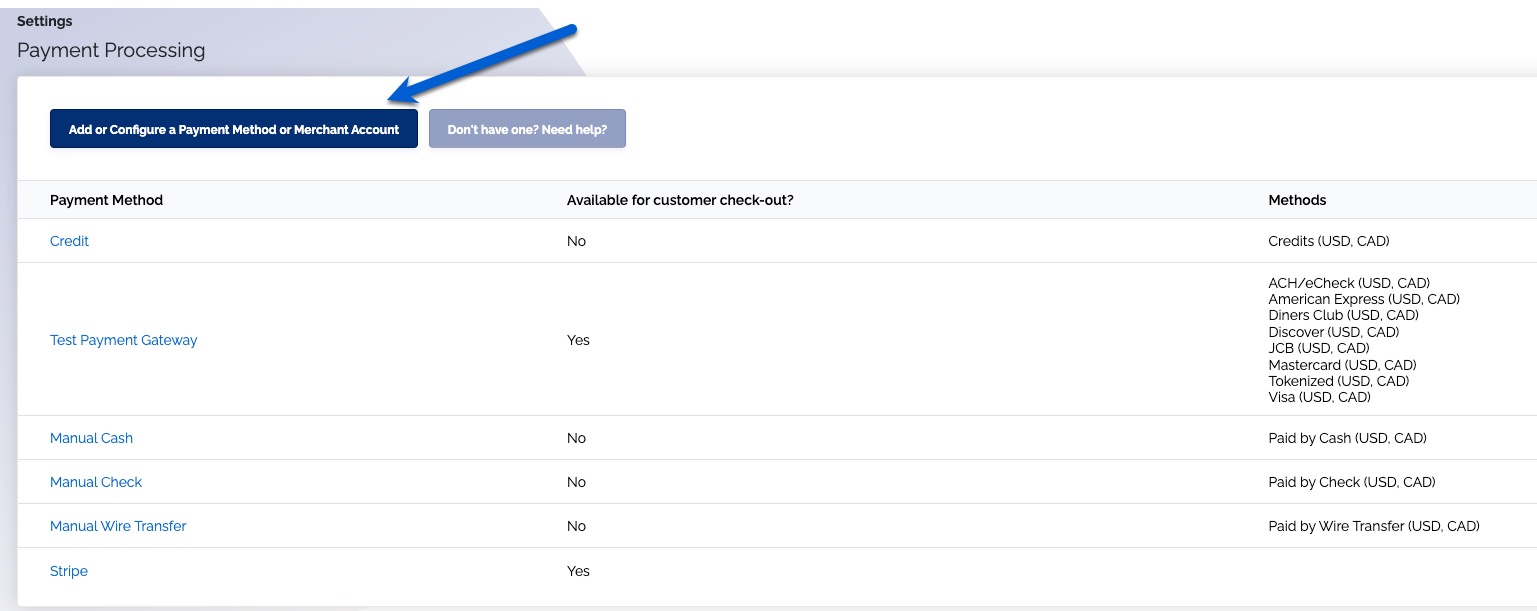Select the "No" value in Manual Cash row
The height and width of the screenshot is (611, 1537).
576,438
